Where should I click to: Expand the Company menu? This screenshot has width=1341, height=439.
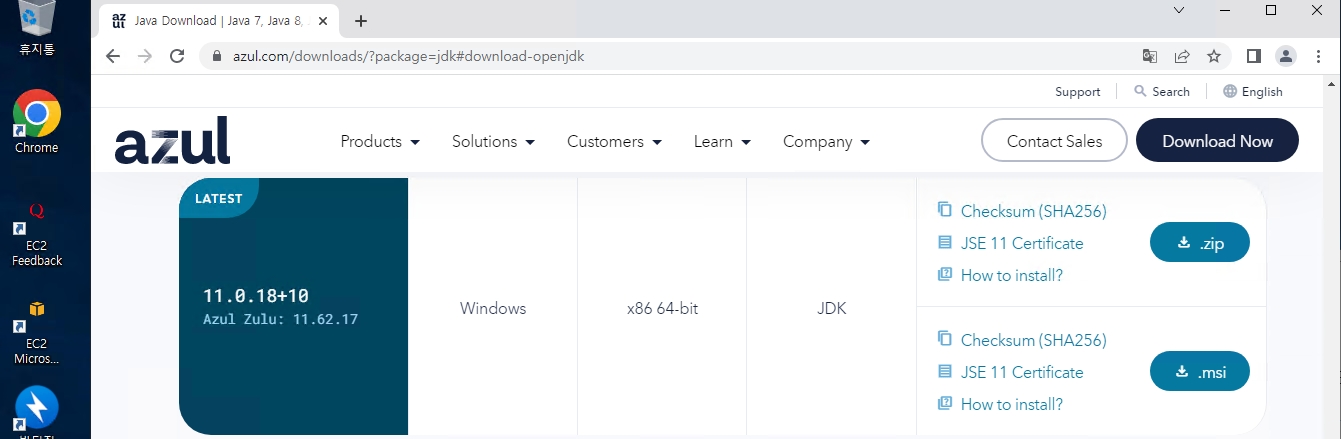coord(826,142)
